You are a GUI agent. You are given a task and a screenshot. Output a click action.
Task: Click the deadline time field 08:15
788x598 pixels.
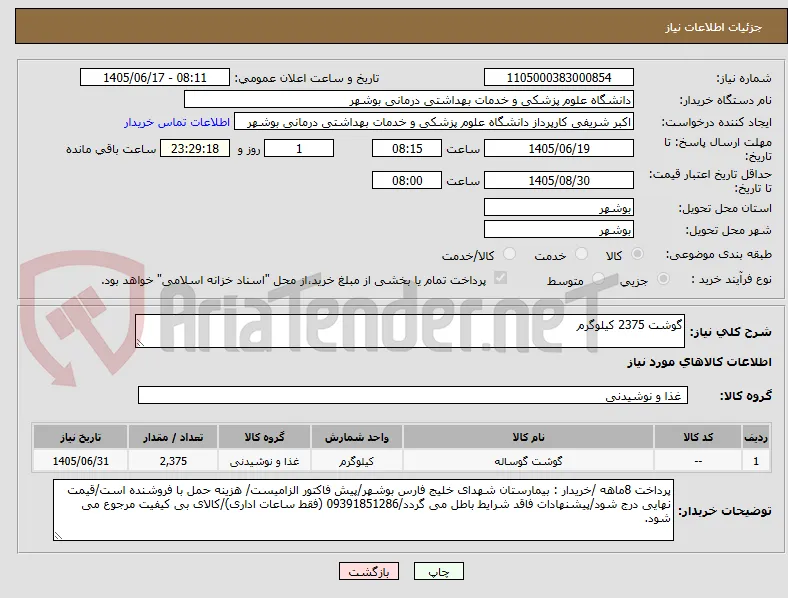407,148
